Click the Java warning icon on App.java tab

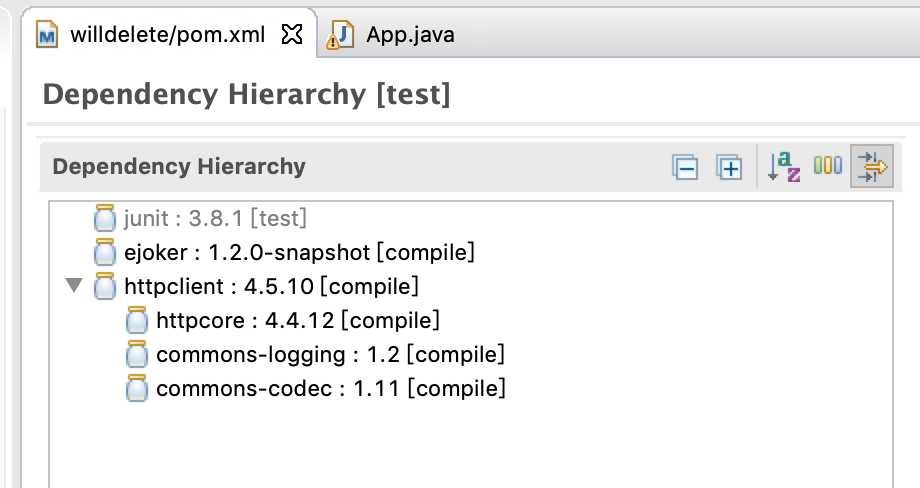(x=340, y=35)
